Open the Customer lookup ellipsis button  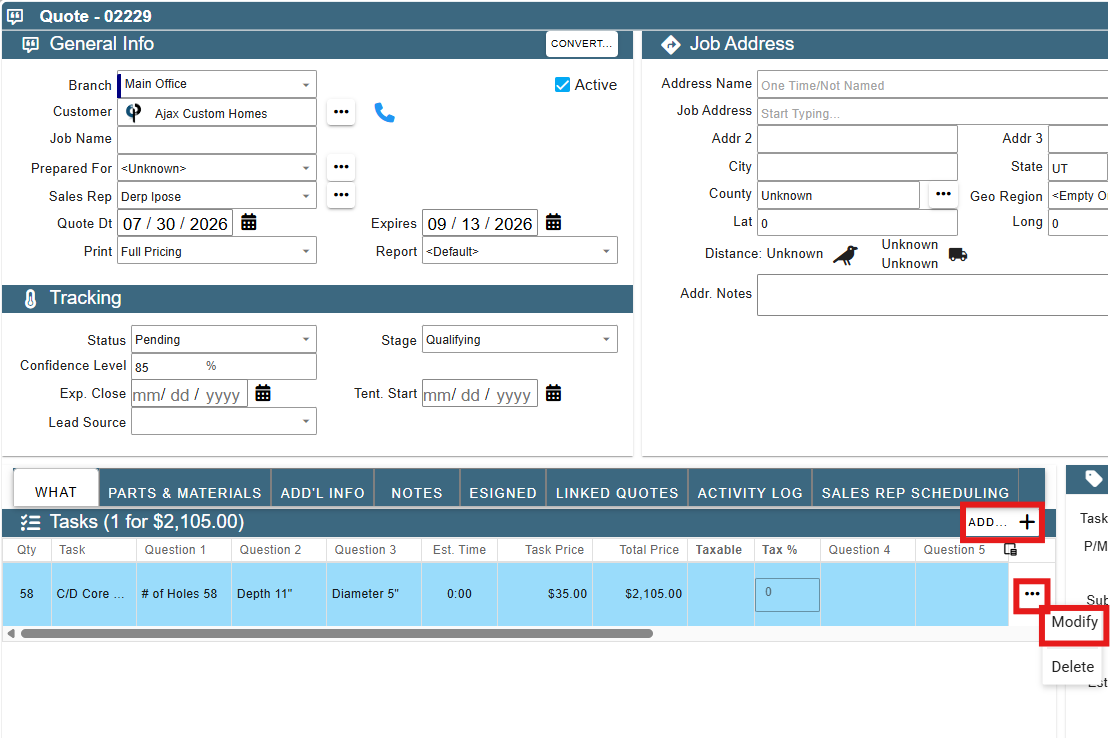(341, 112)
